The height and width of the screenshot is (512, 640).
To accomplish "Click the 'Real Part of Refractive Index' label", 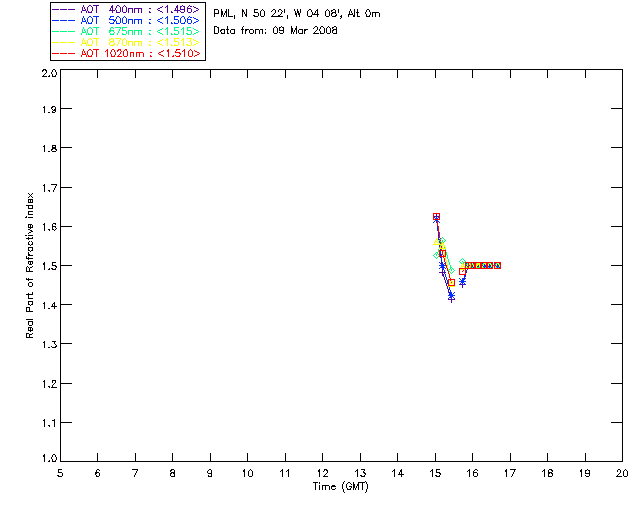I will [x=29, y=265].
